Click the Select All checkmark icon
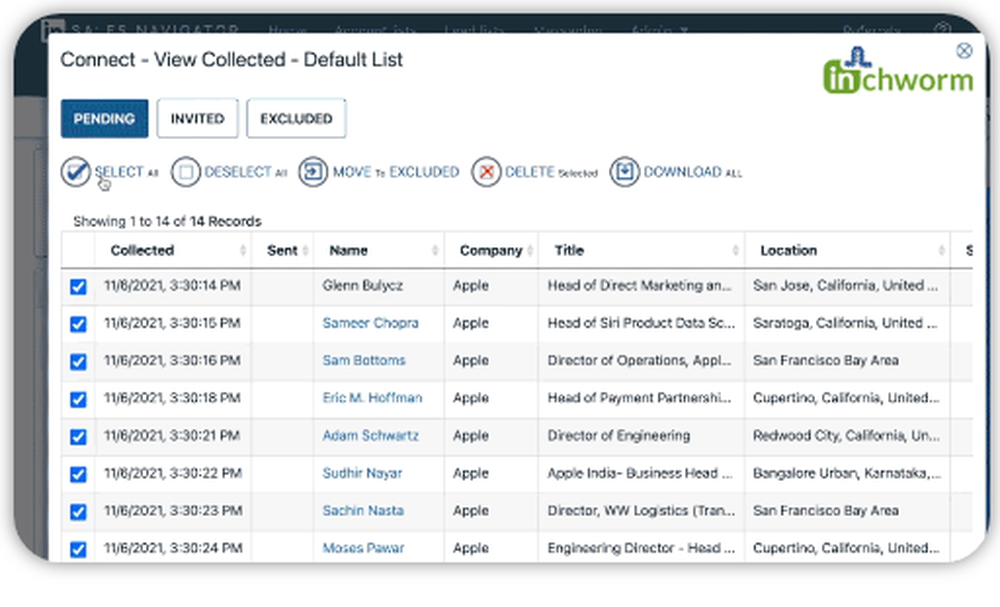 pyautogui.click(x=76, y=172)
